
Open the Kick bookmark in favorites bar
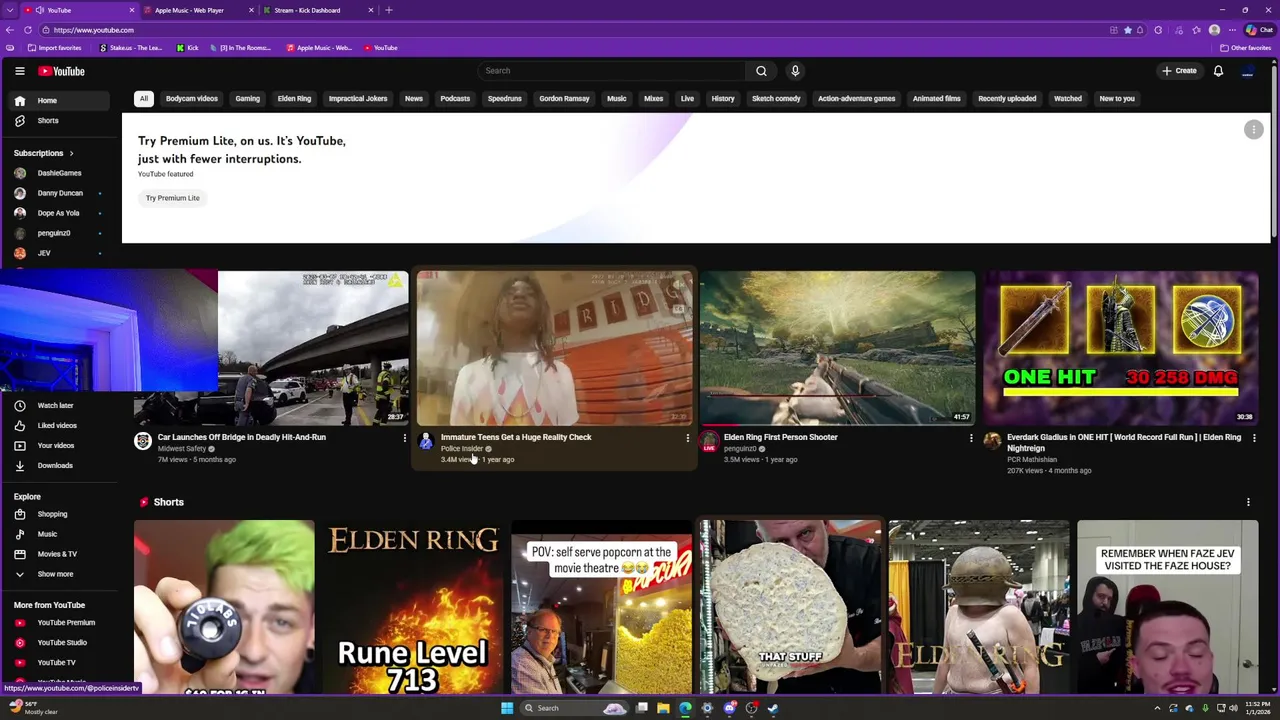[x=187, y=48]
